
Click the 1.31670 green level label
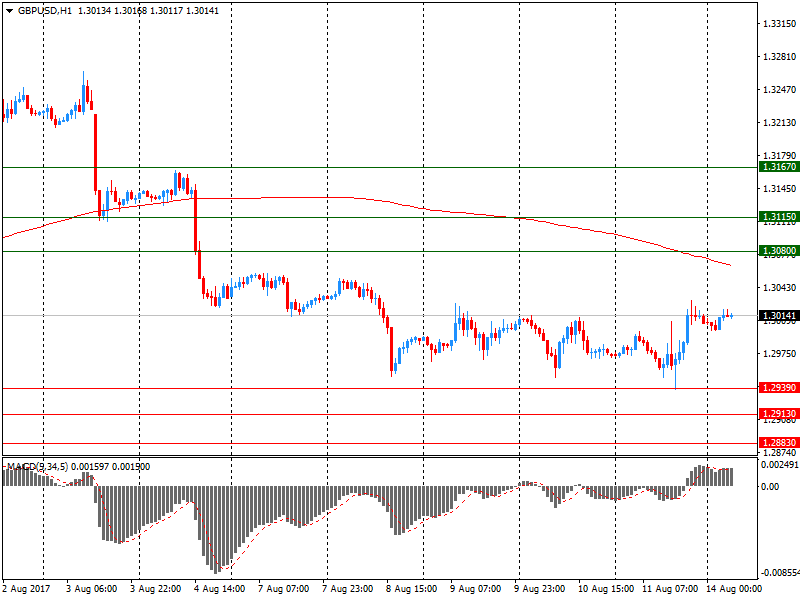pyautogui.click(x=779, y=167)
